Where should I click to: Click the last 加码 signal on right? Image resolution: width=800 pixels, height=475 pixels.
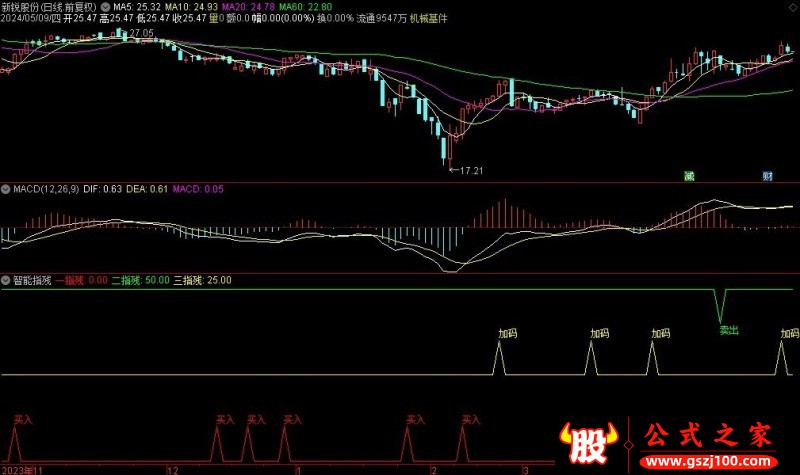click(x=789, y=333)
